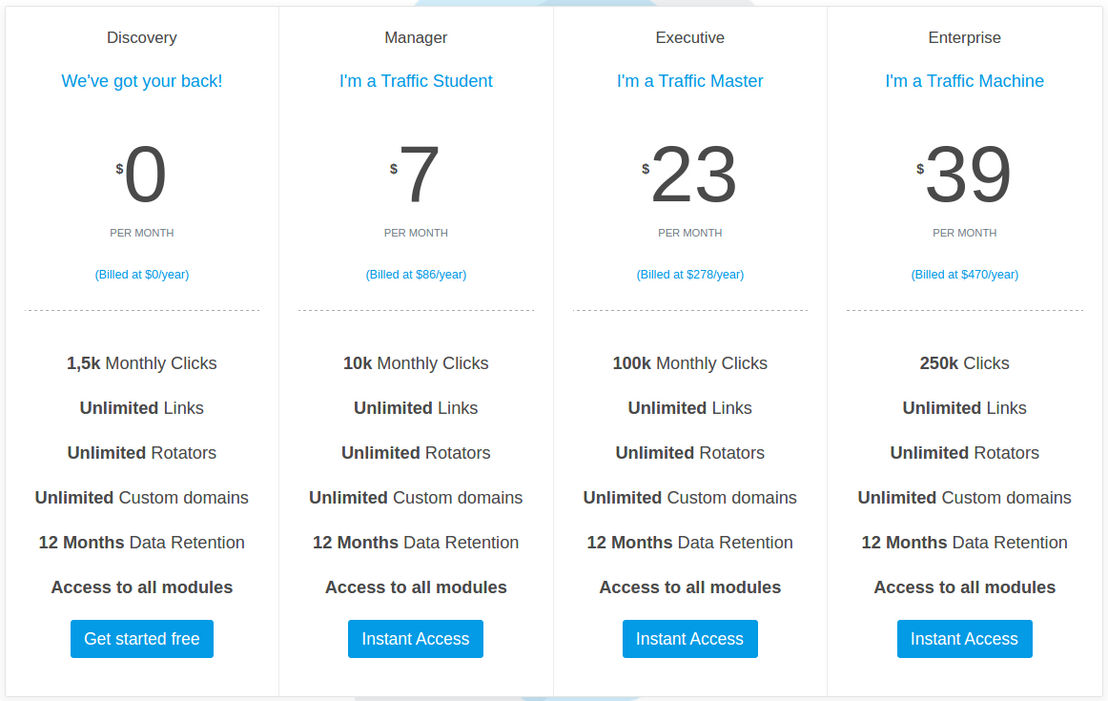The height and width of the screenshot is (701, 1108).
Task: Click '(Billed at $86/year)' text
Action: [416, 274]
